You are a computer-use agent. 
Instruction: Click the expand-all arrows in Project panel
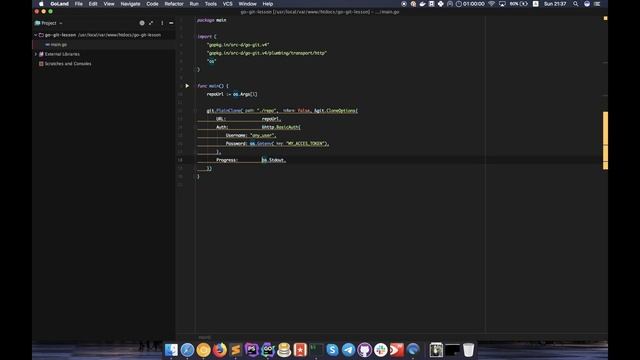click(x=151, y=23)
